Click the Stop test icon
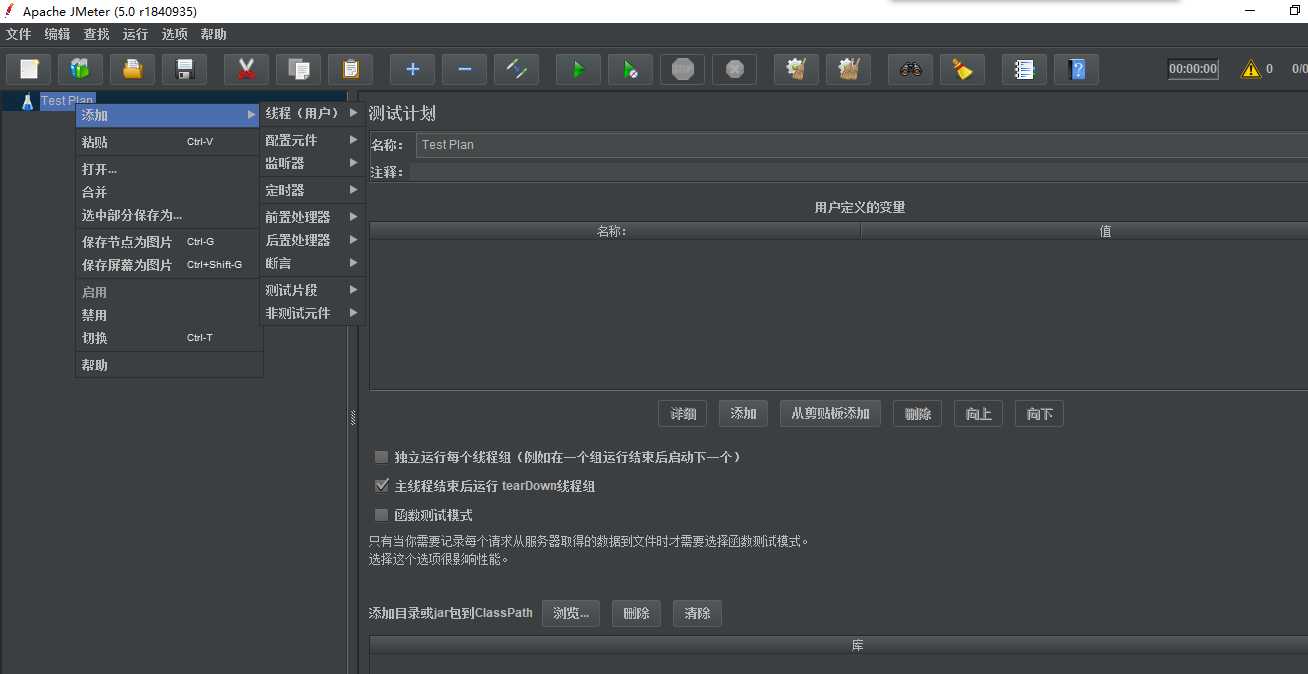This screenshot has width=1308, height=674. [x=682, y=69]
